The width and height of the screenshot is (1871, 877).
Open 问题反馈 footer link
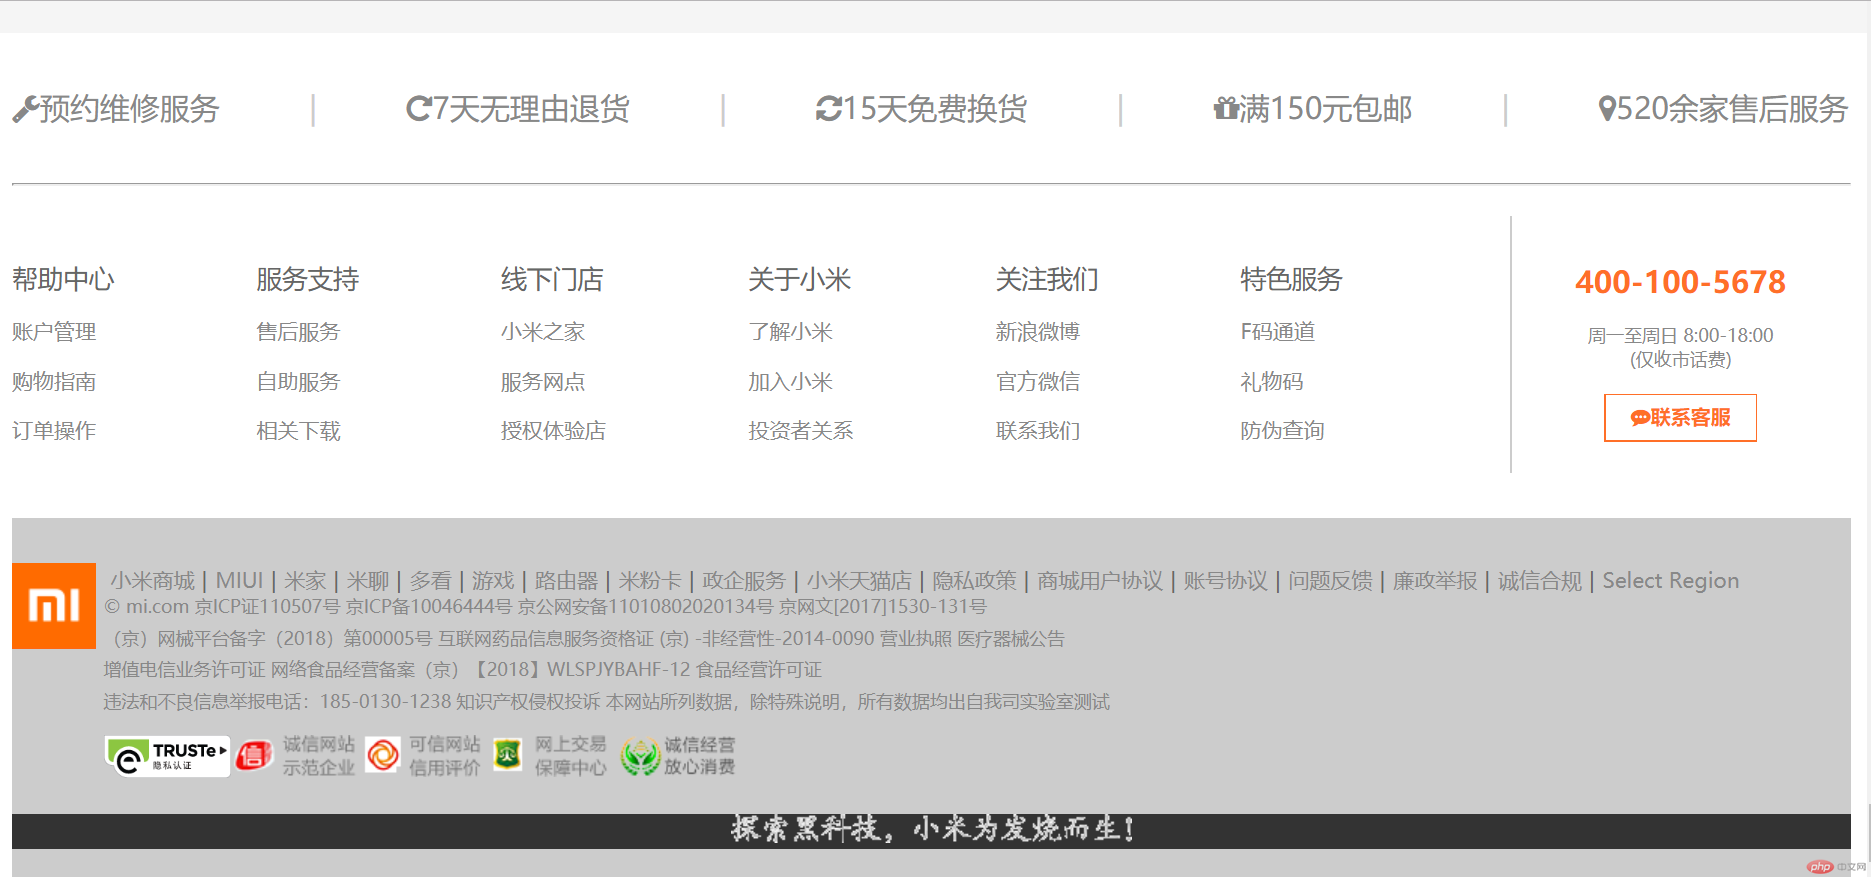(x=1330, y=581)
